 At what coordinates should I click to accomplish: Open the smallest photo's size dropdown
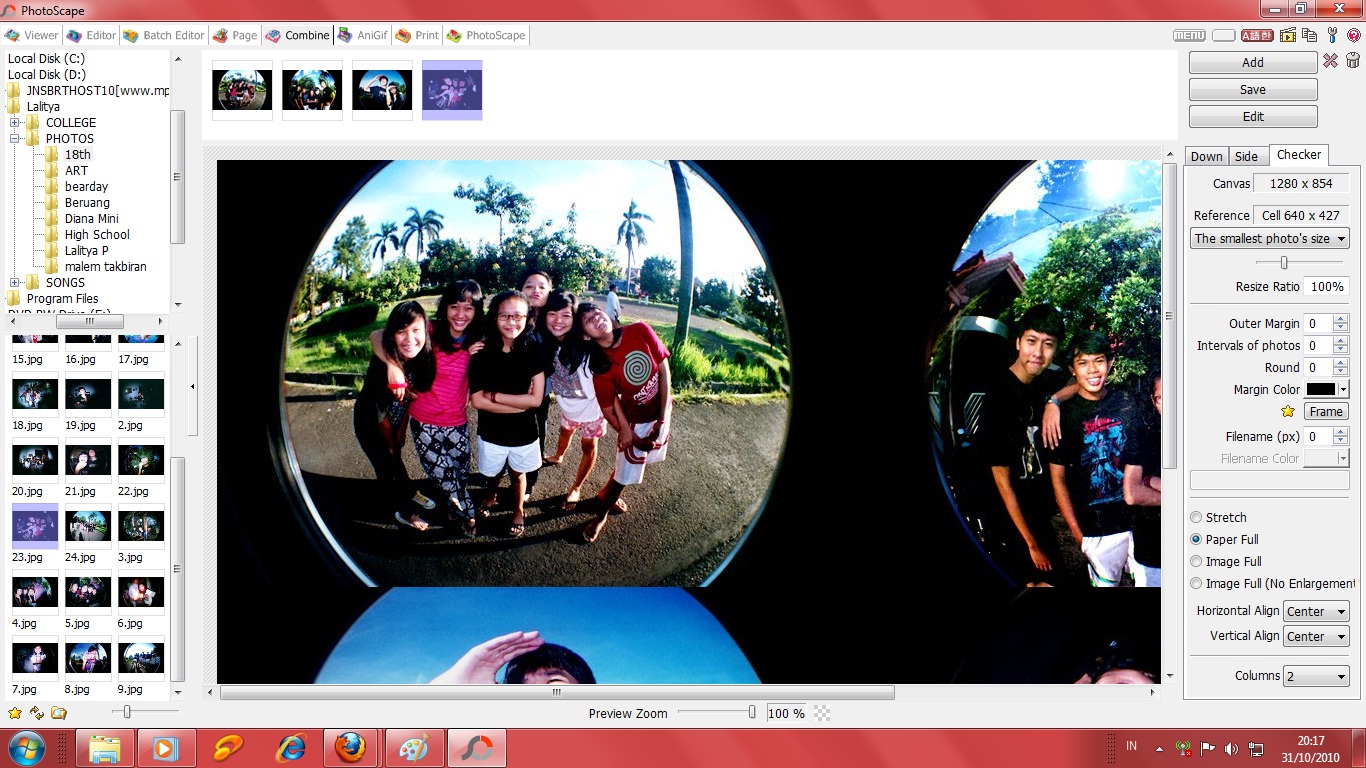tap(1270, 238)
